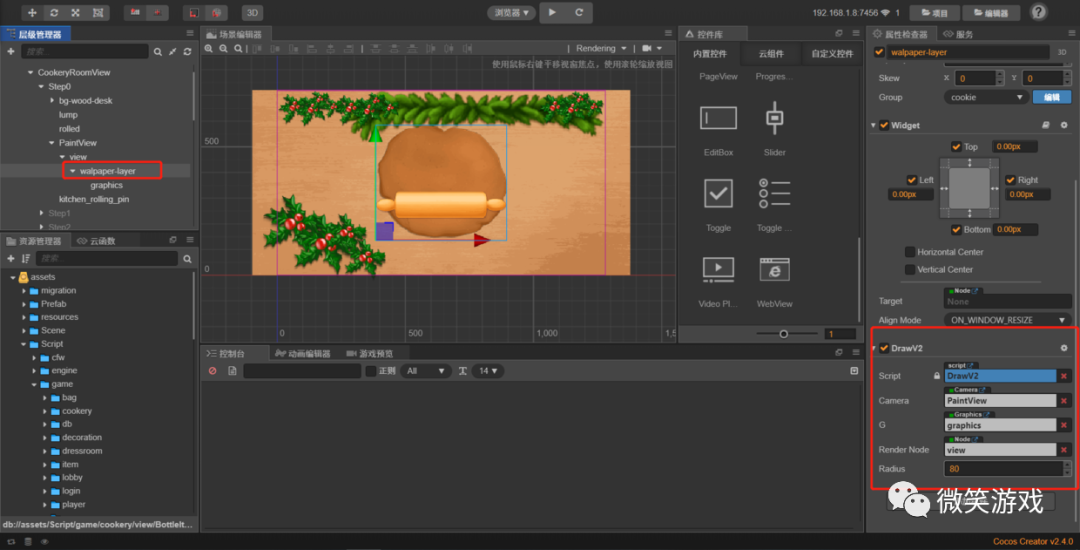Select the lump node
1080x550 pixels.
pyautogui.click(x=68, y=115)
